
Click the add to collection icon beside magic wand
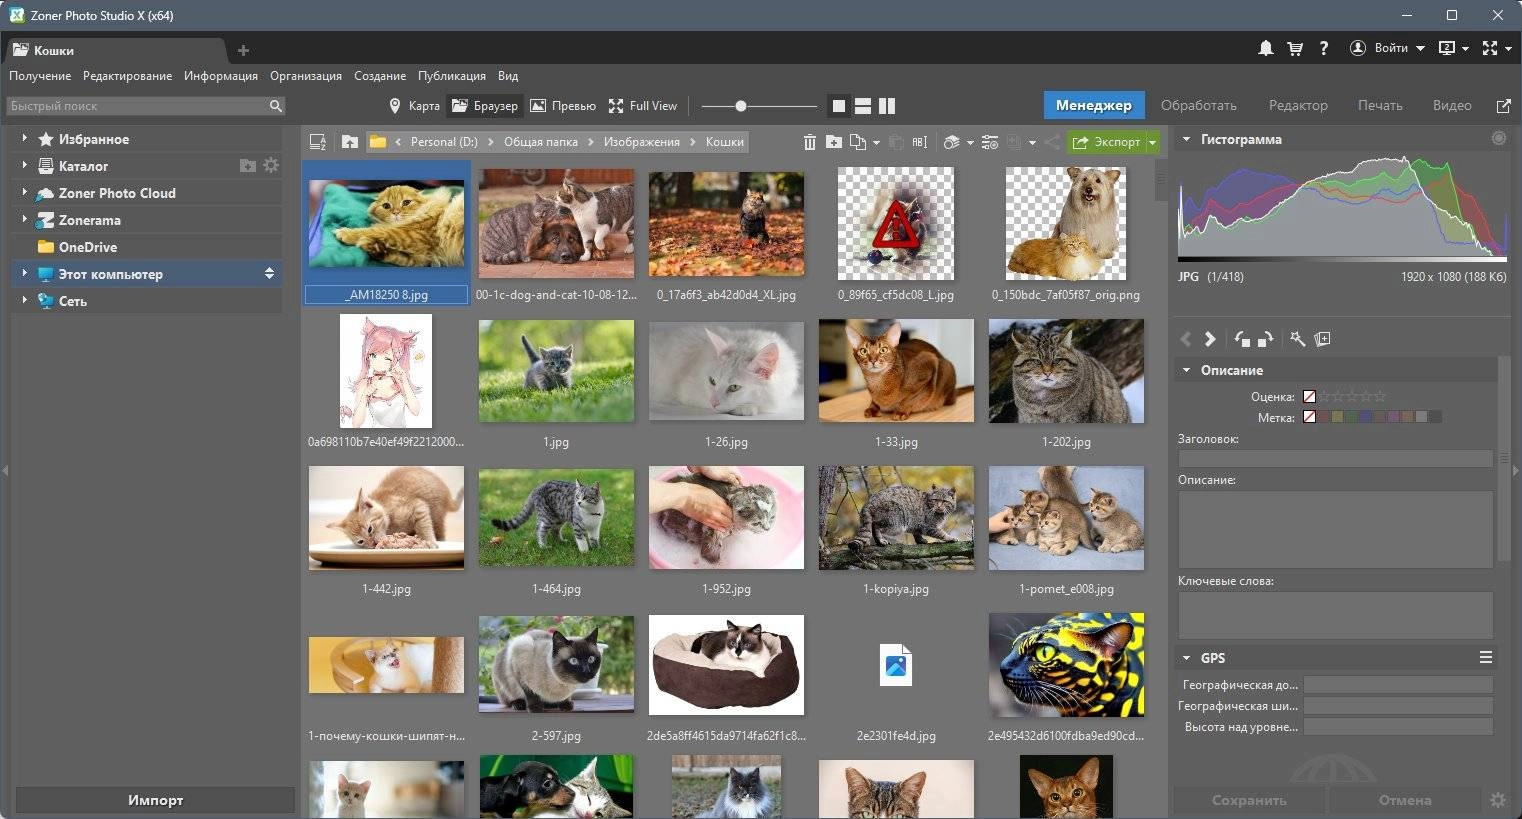1322,339
